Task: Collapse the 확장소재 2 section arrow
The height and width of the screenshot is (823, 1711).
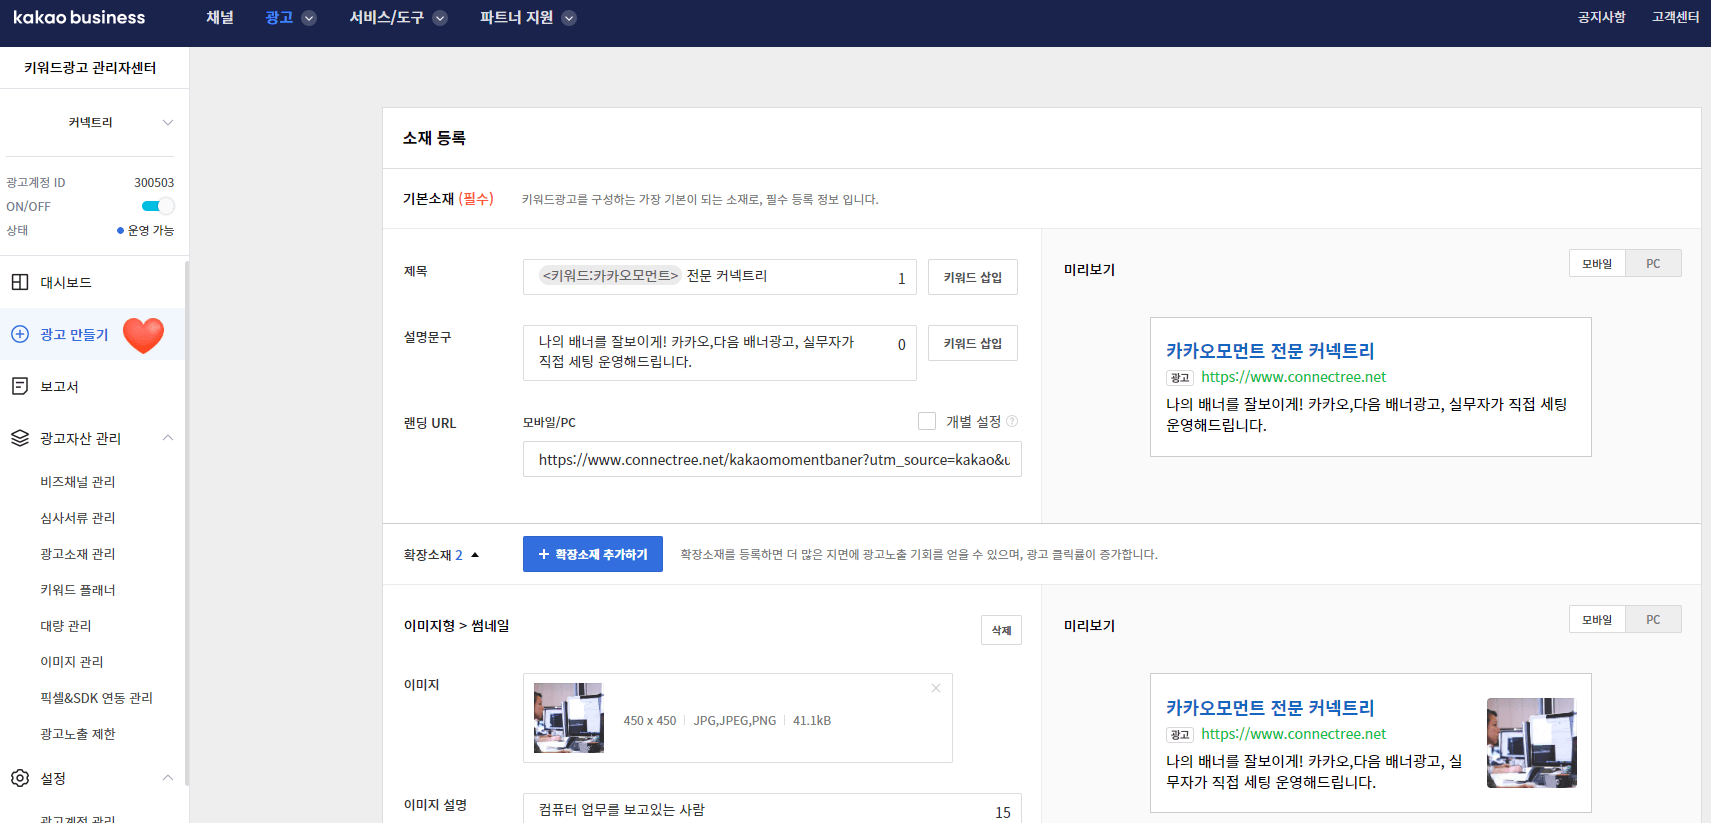Action: tap(475, 555)
